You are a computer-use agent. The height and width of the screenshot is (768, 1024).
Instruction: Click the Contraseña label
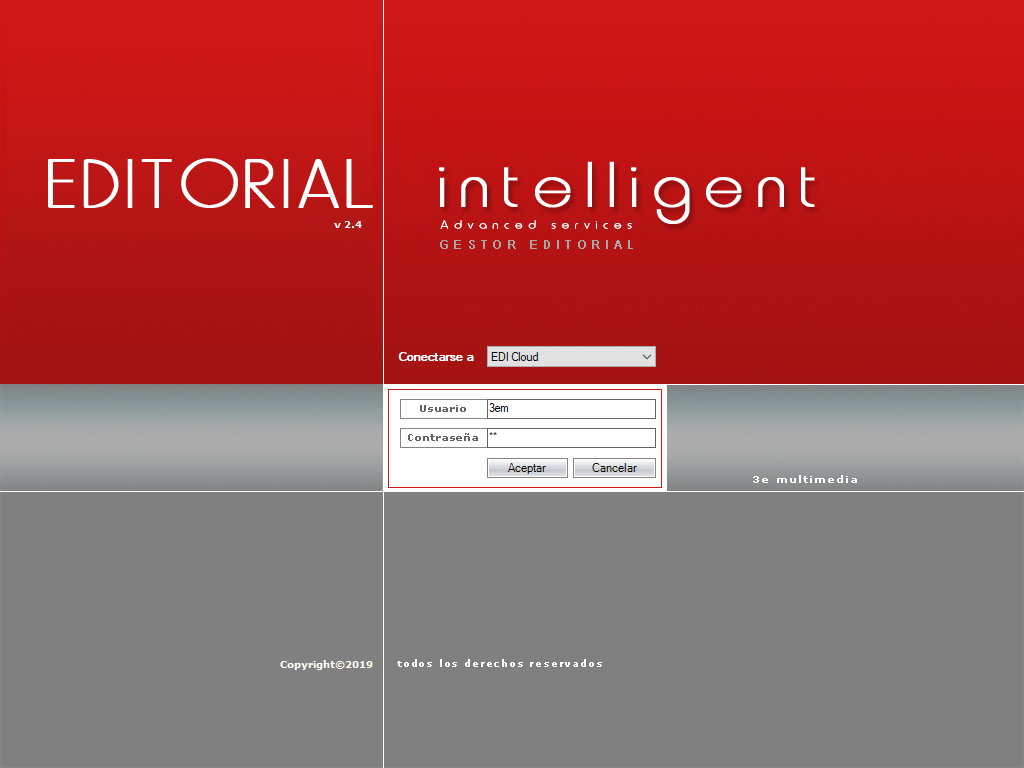click(x=443, y=438)
